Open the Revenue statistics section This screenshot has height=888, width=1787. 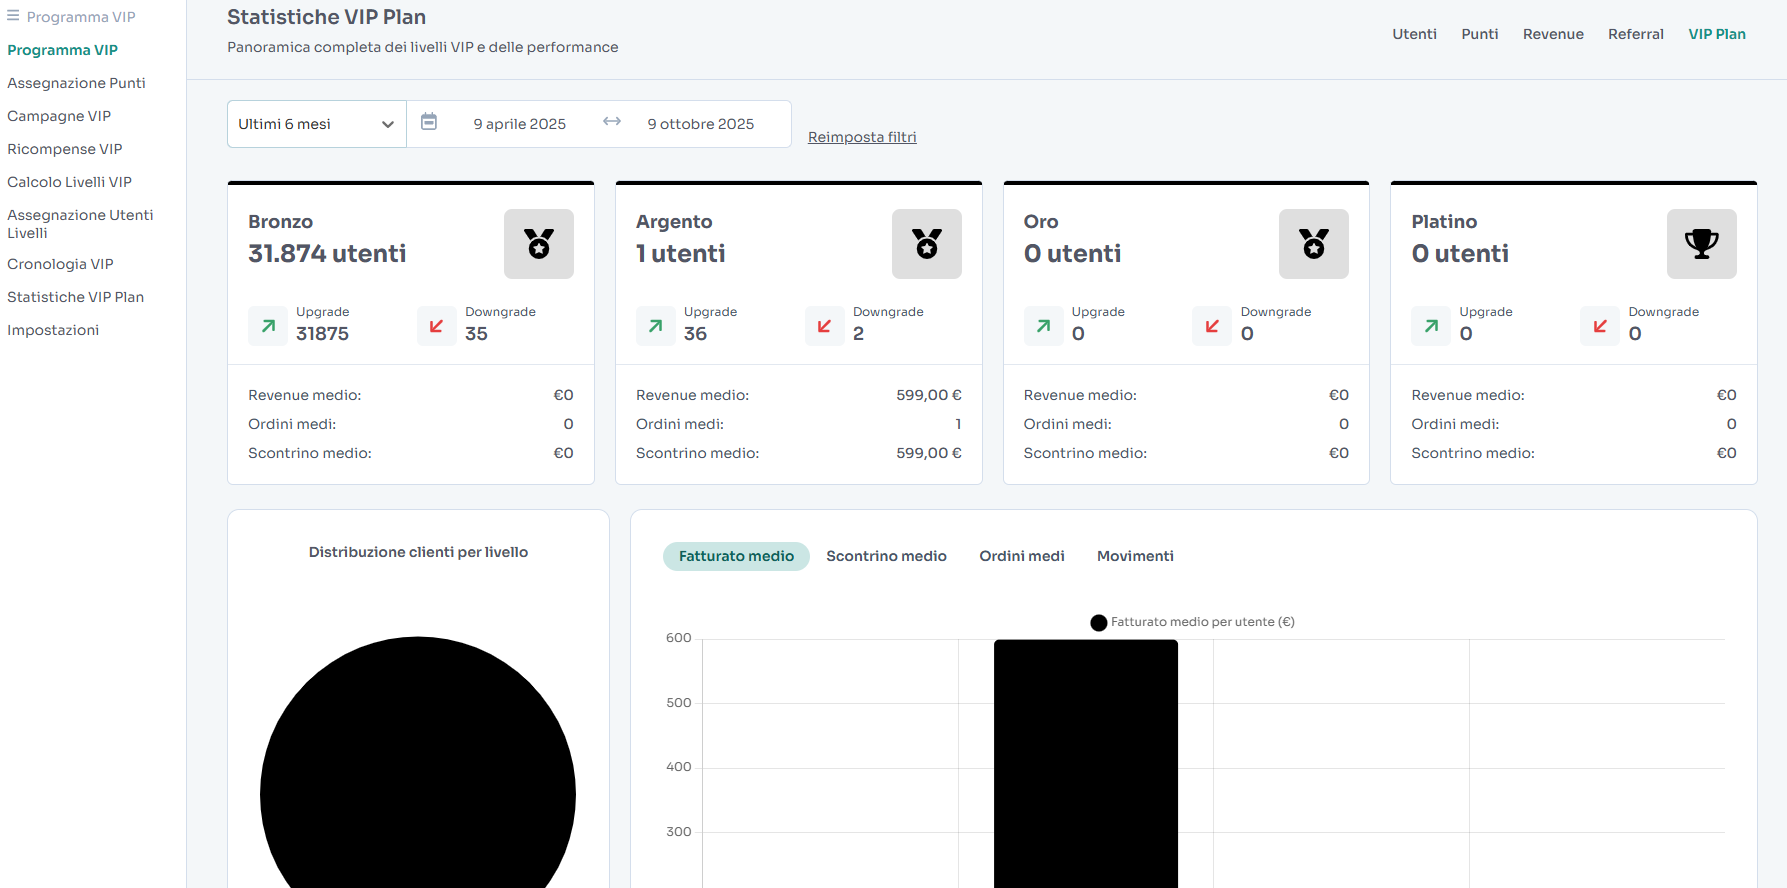click(1553, 34)
